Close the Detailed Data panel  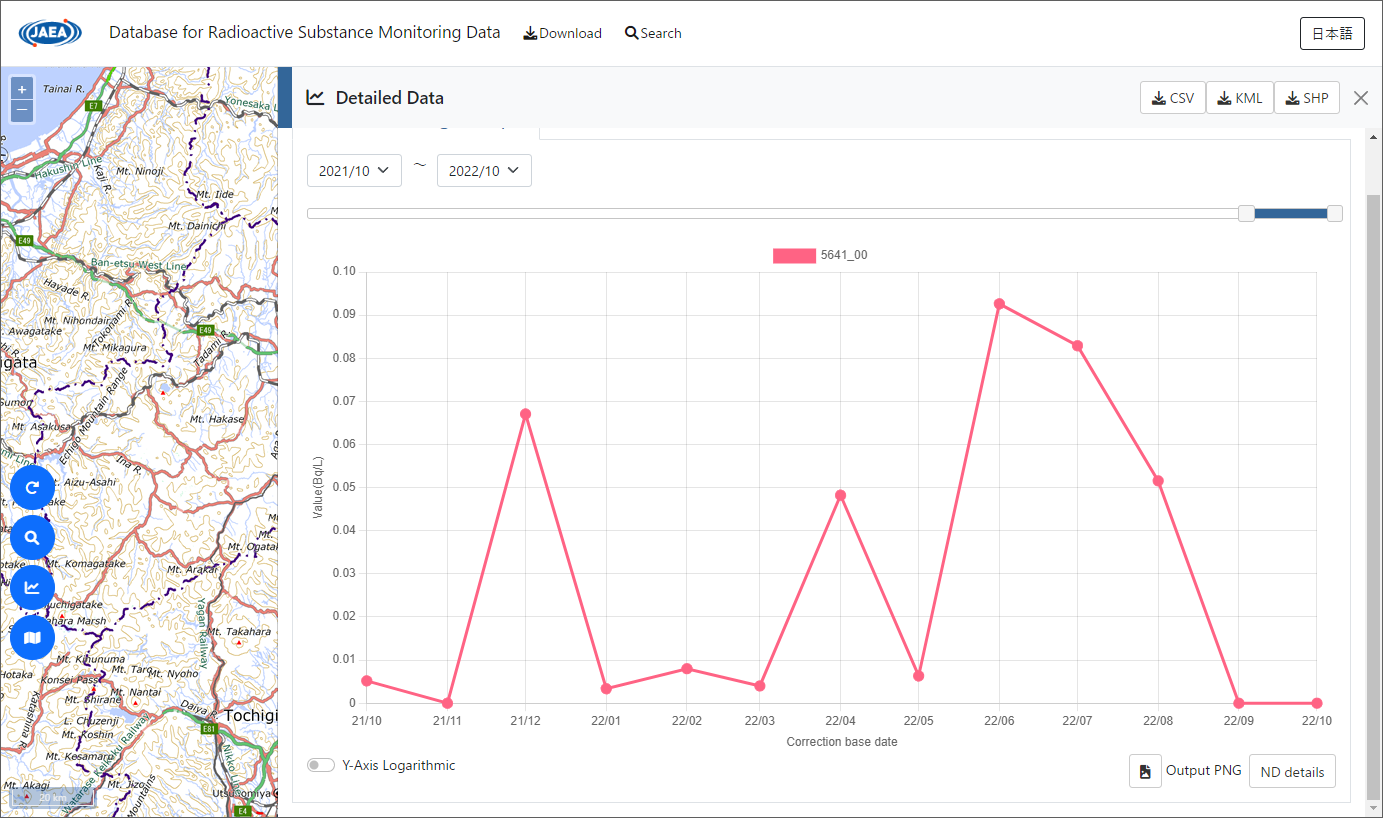click(1360, 98)
